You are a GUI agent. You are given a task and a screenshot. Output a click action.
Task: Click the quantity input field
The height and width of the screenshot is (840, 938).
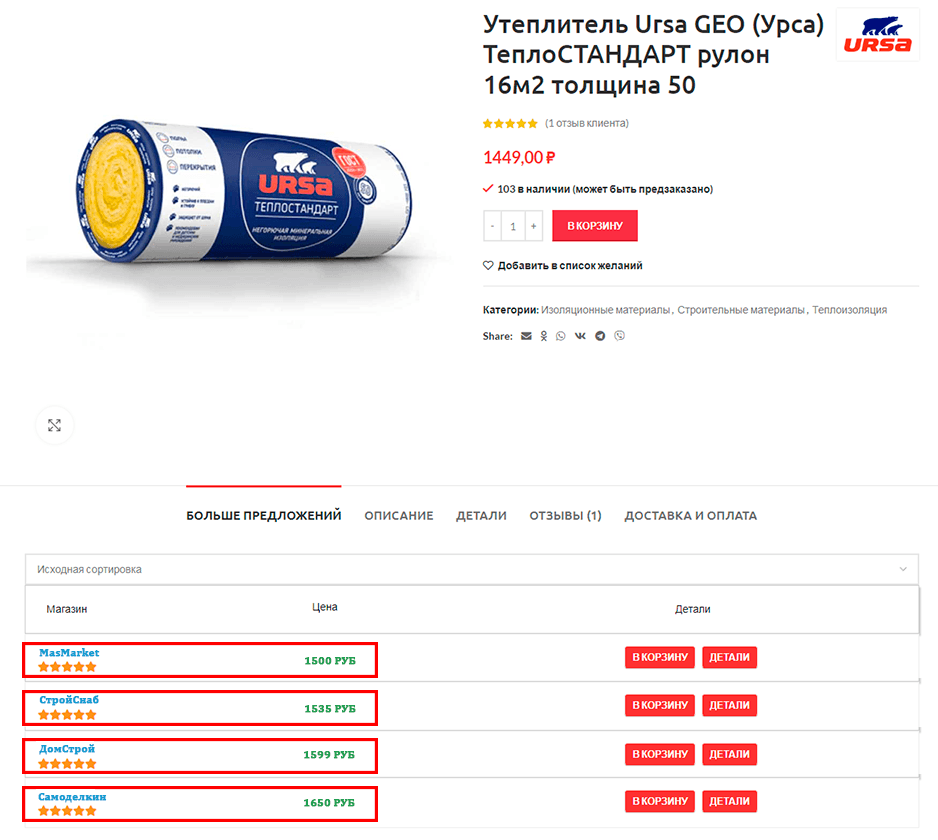513,226
